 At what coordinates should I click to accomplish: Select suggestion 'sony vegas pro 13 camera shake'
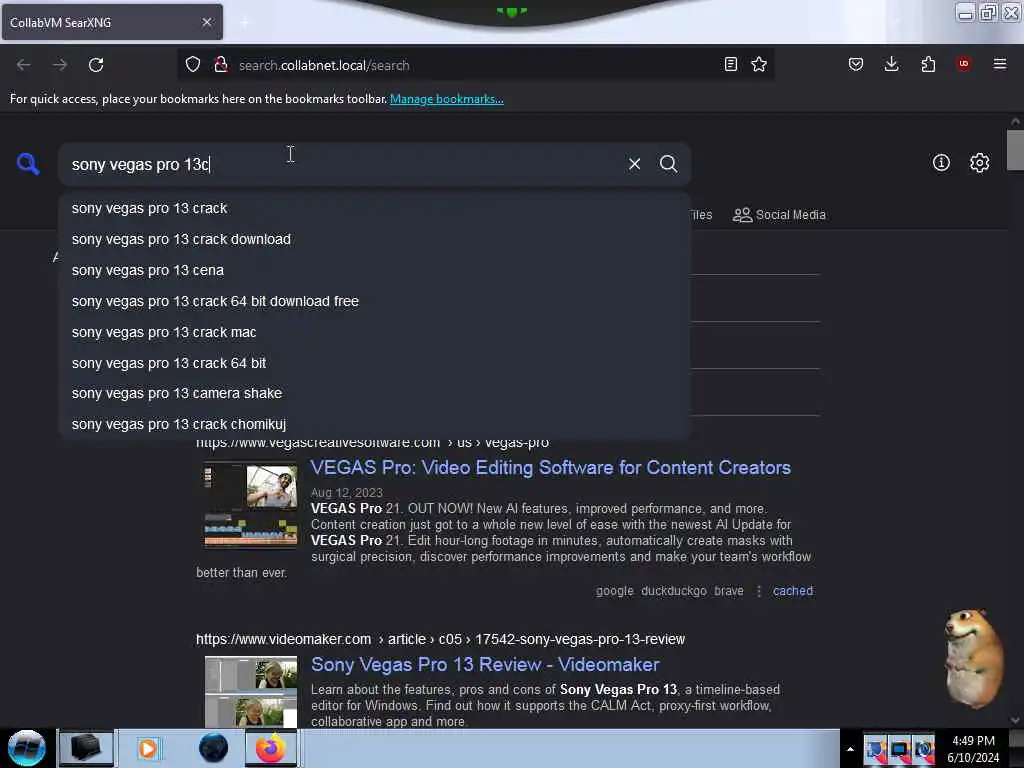coord(374,393)
